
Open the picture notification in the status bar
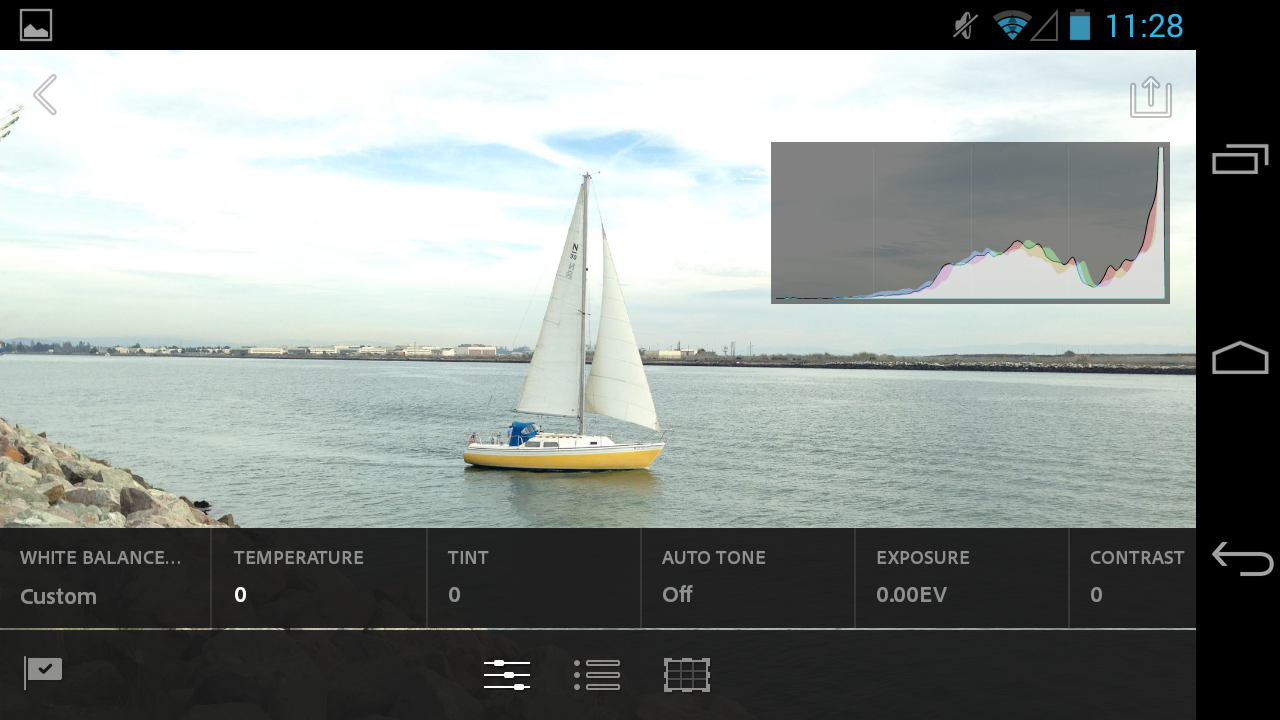(x=36, y=25)
